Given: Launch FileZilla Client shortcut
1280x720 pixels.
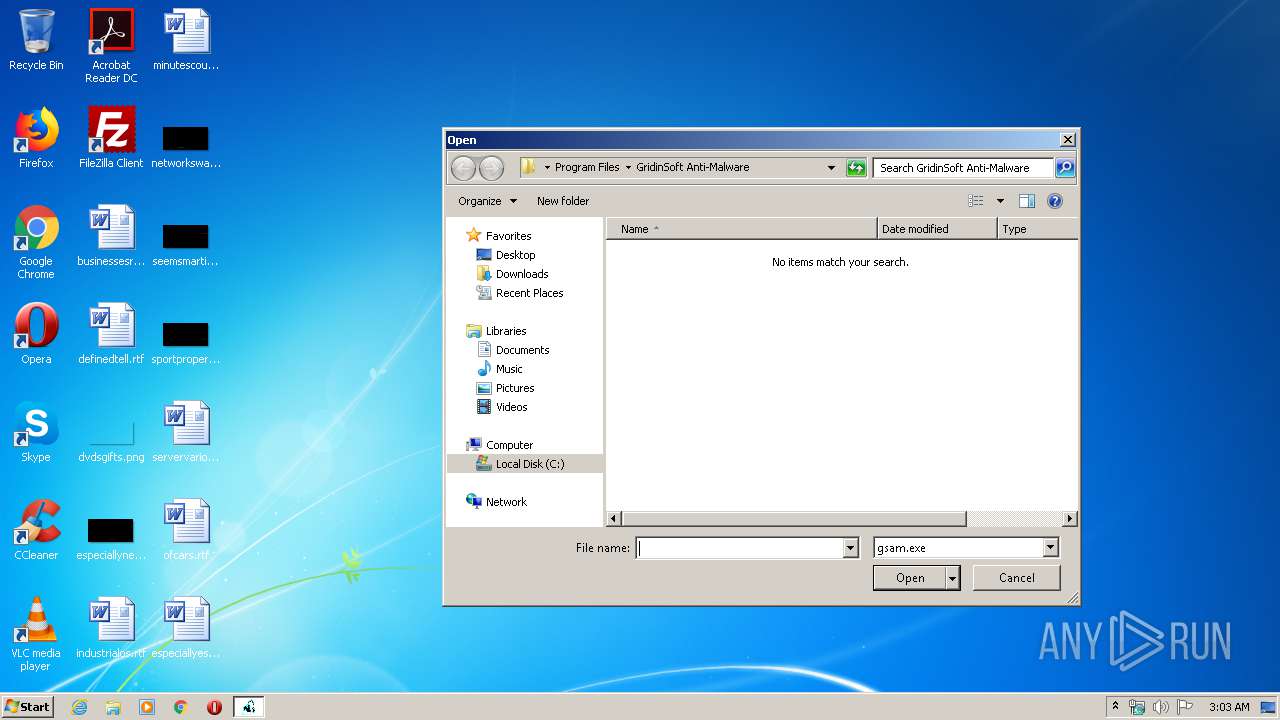Looking at the screenshot, I should [x=111, y=138].
